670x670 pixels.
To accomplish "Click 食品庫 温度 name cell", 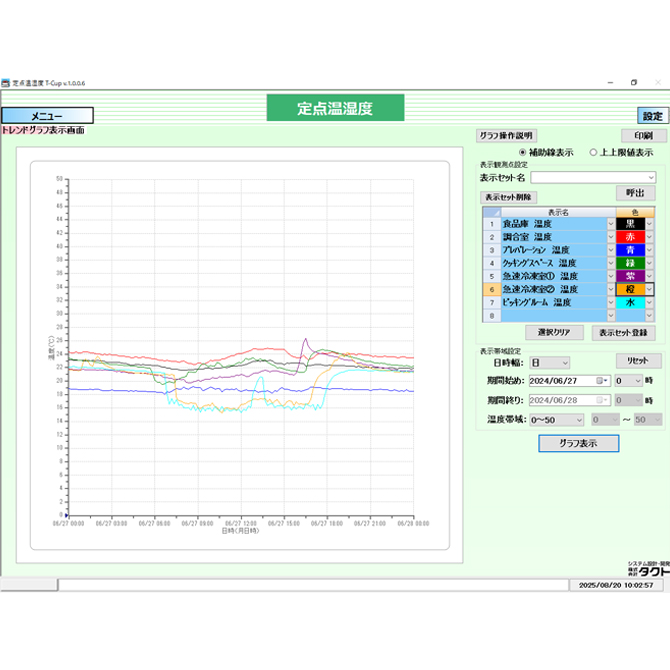I will [x=554, y=223].
